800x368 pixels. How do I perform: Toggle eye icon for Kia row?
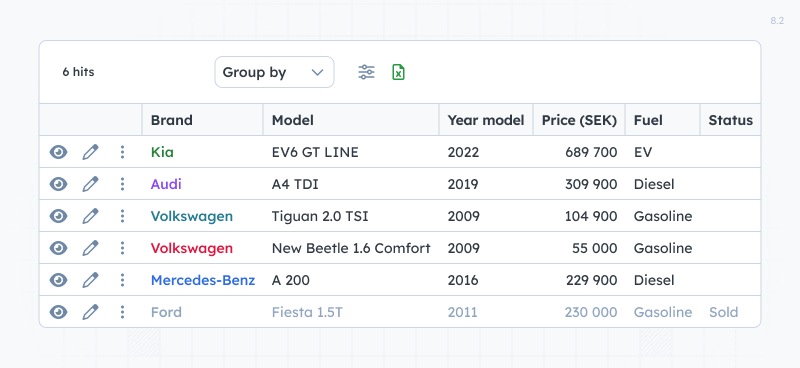pos(58,152)
